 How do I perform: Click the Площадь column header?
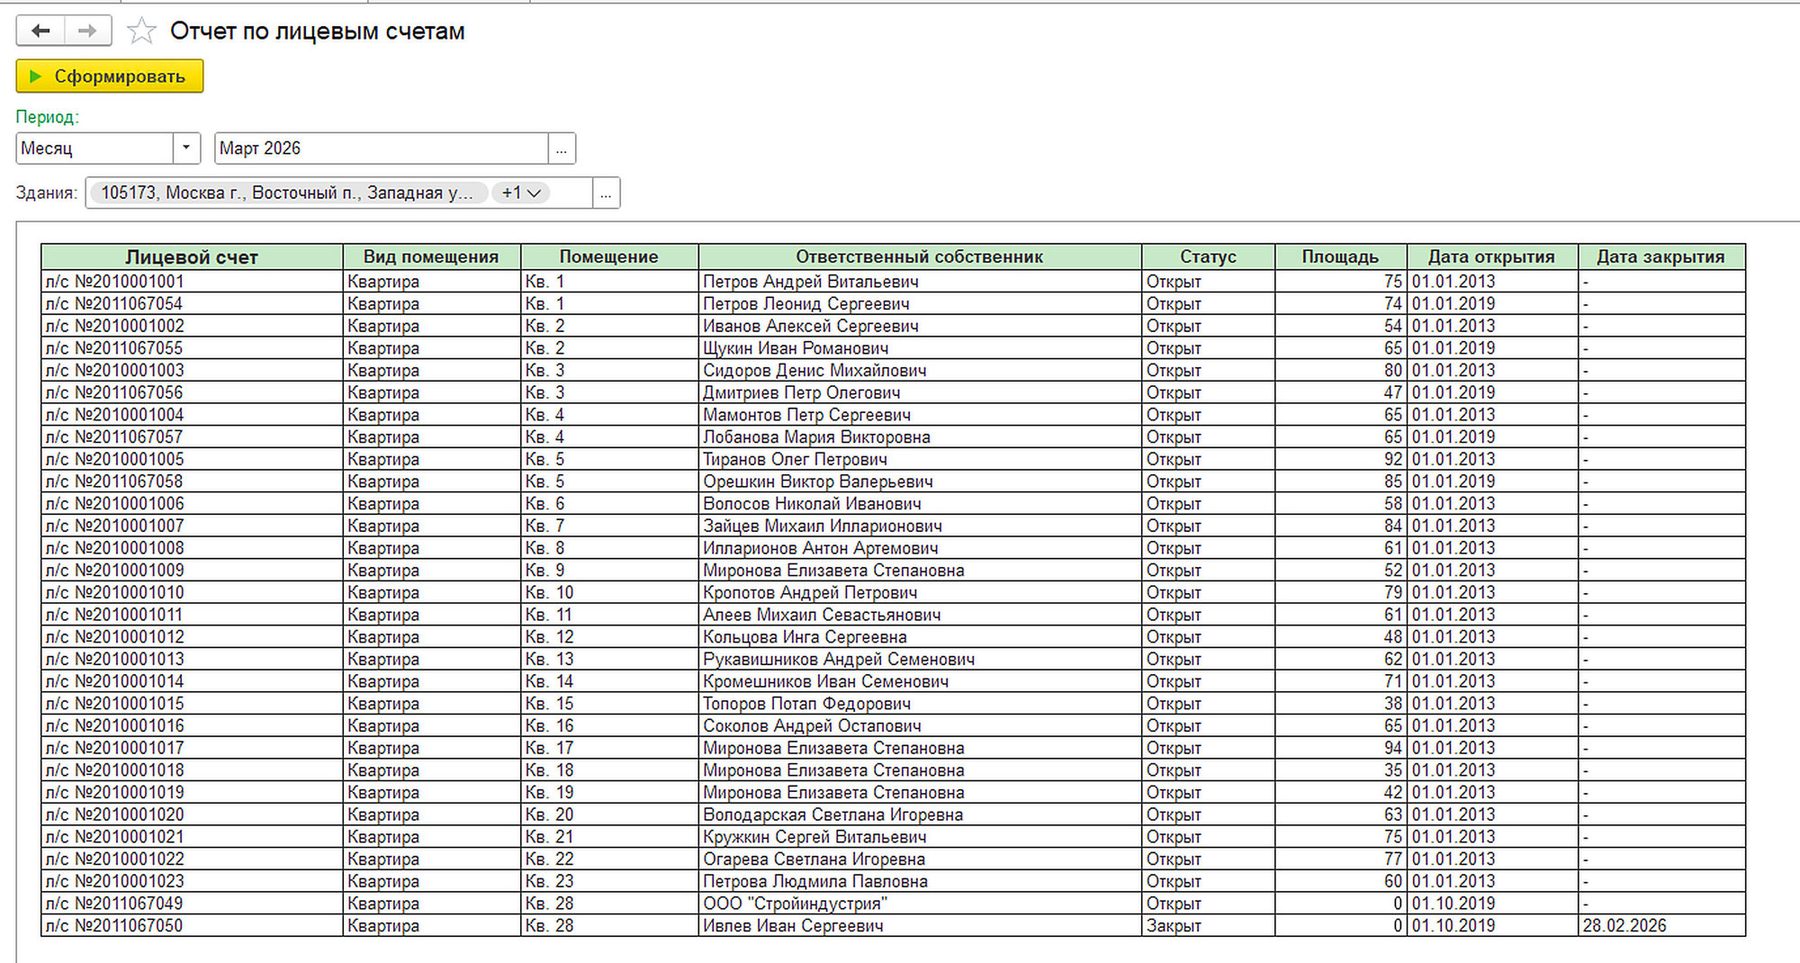[x=1340, y=257]
